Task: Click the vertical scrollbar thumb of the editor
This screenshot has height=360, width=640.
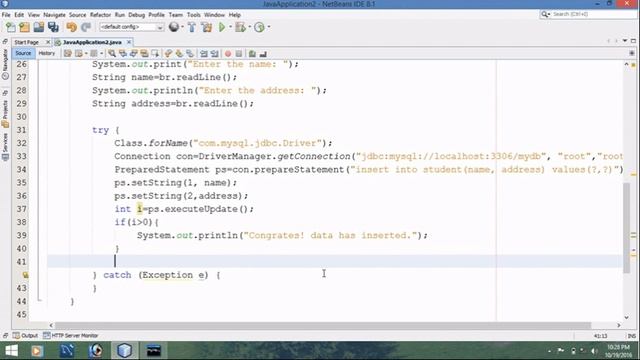Action: (x=627, y=228)
